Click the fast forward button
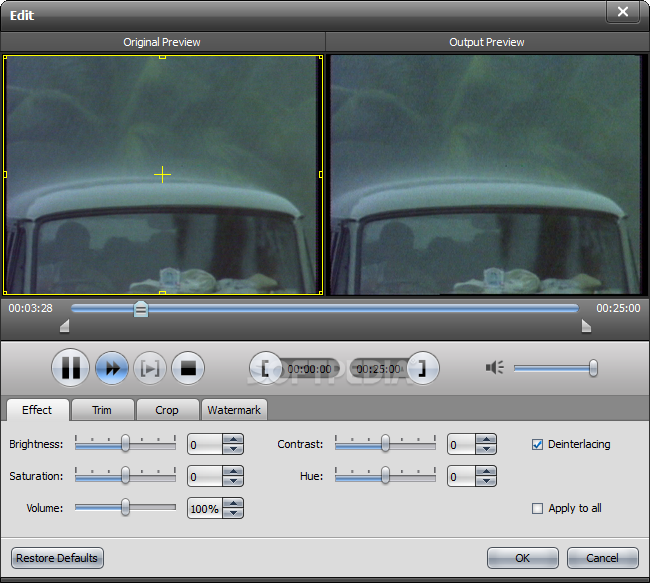The image size is (650, 583). point(112,368)
